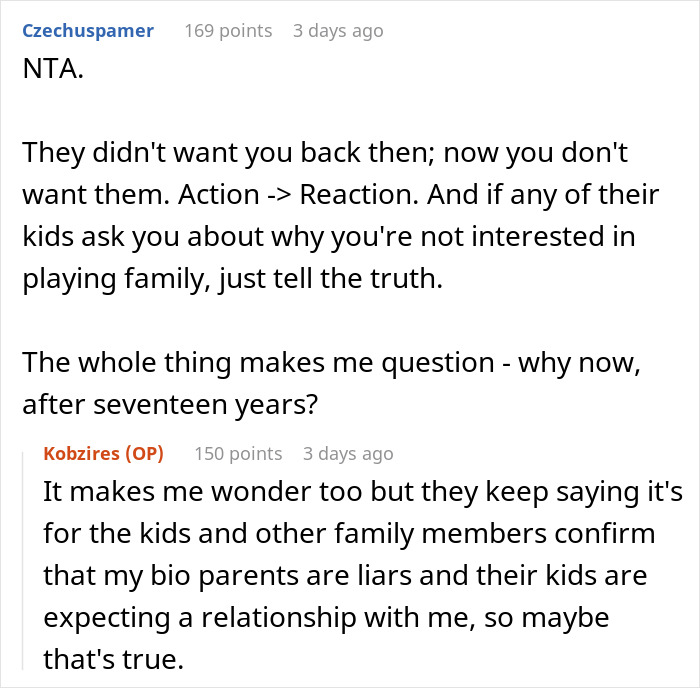Click the 169 points score
This screenshot has width=700, height=688.
(x=228, y=31)
